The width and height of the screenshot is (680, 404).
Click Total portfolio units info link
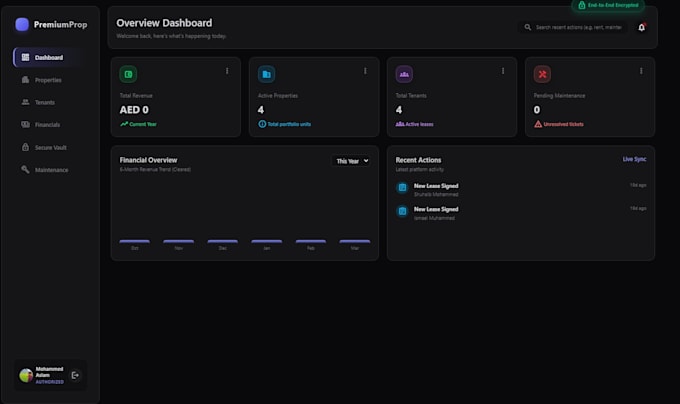[284, 124]
